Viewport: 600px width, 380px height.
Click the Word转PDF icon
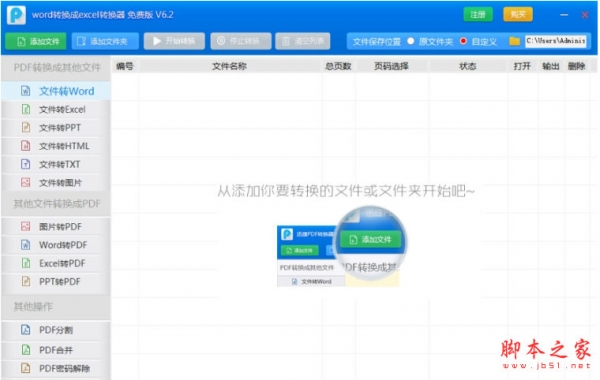(x=25, y=245)
